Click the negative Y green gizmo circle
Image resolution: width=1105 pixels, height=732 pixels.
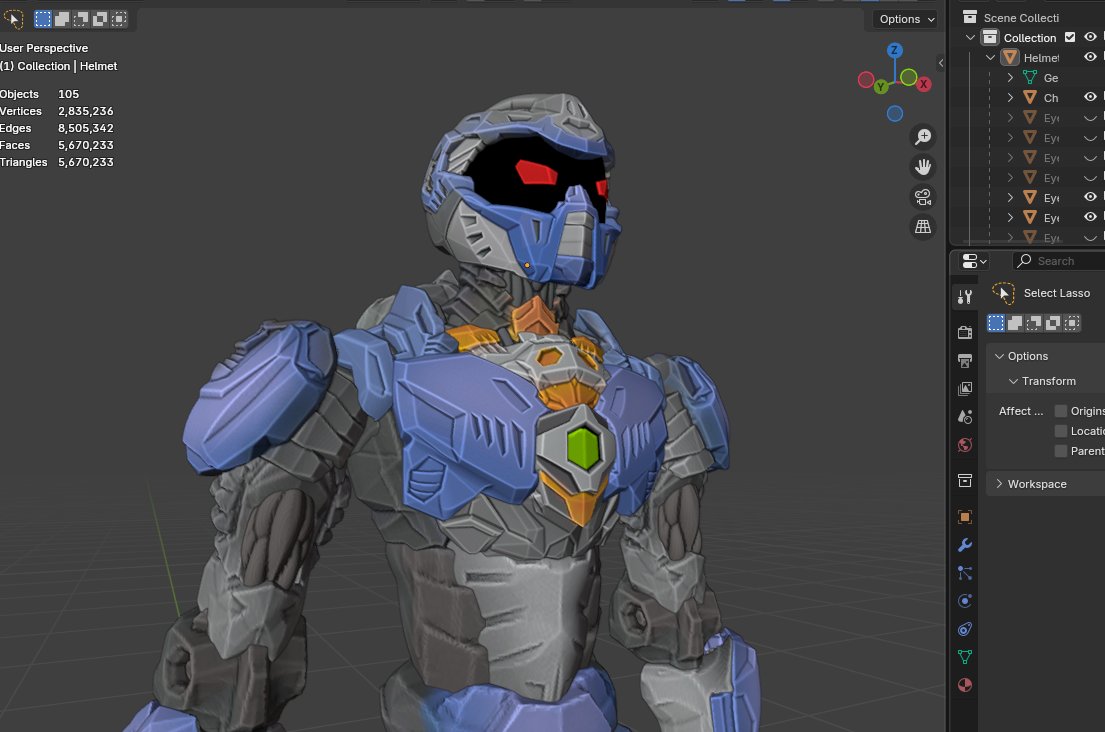(x=908, y=77)
